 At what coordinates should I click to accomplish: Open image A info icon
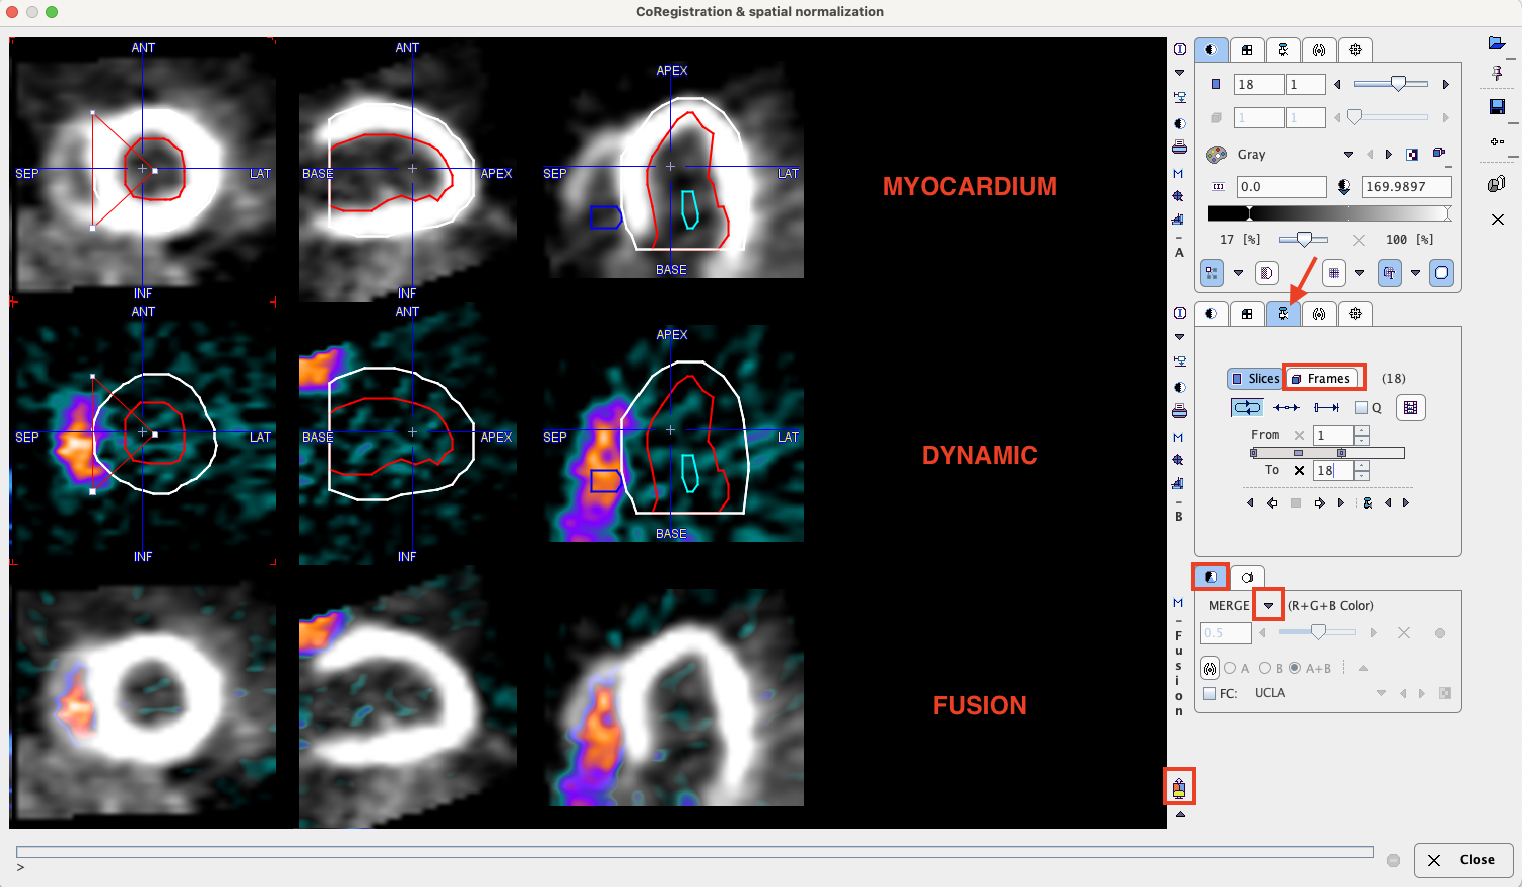[1180, 49]
